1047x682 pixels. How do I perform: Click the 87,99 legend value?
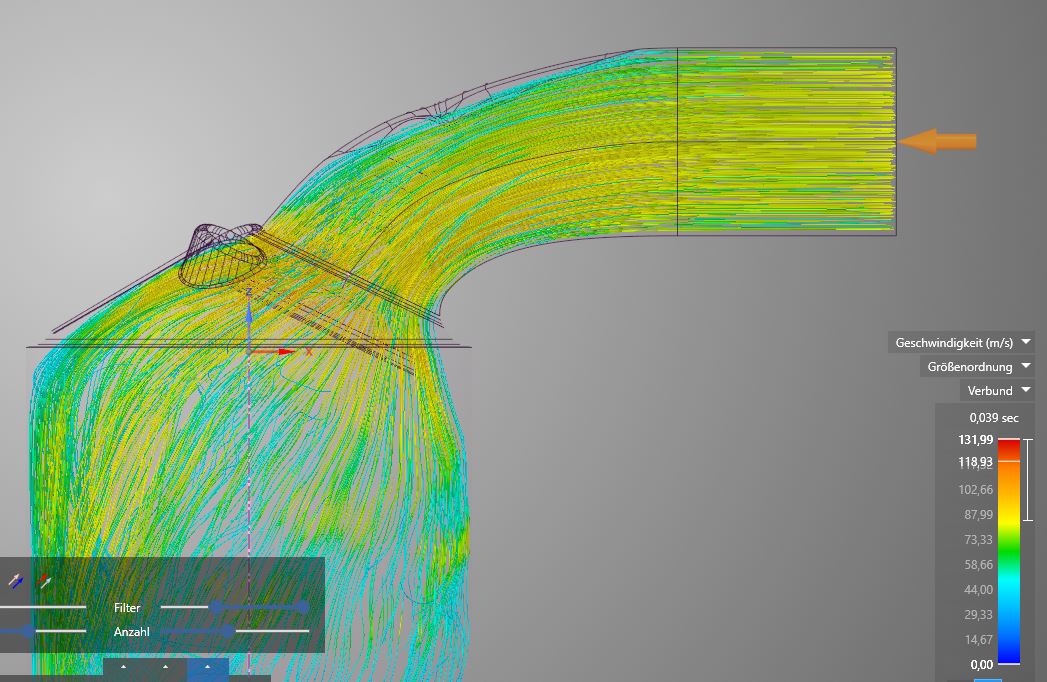tap(978, 514)
